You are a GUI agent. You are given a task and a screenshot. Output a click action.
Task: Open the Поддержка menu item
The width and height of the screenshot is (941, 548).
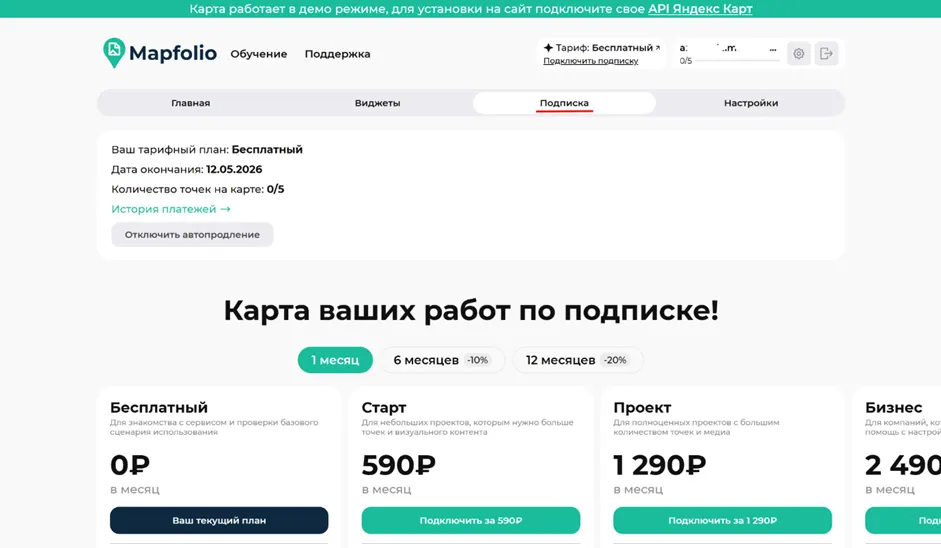tap(337, 54)
